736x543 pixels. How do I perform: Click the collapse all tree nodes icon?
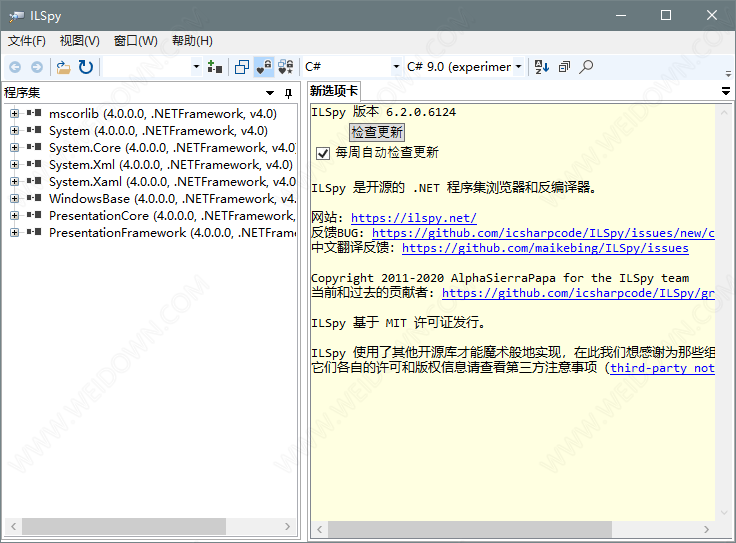click(x=564, y=67)
